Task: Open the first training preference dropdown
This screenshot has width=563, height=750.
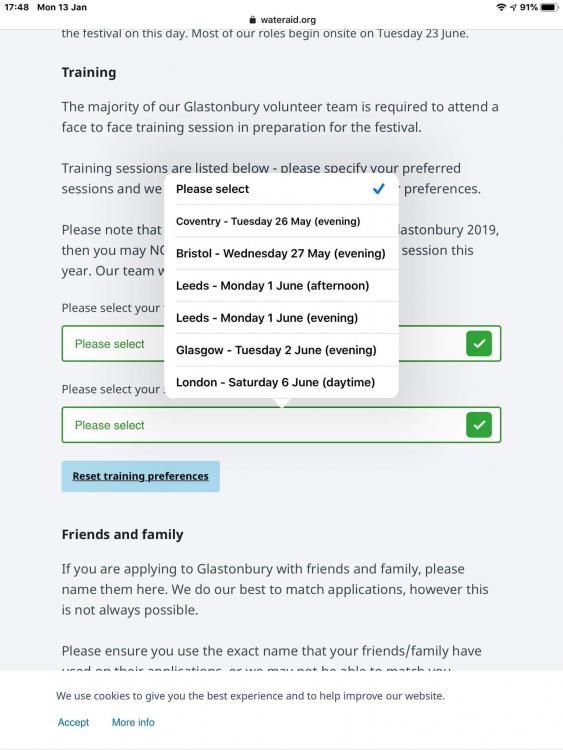Action: coord(281,343)
